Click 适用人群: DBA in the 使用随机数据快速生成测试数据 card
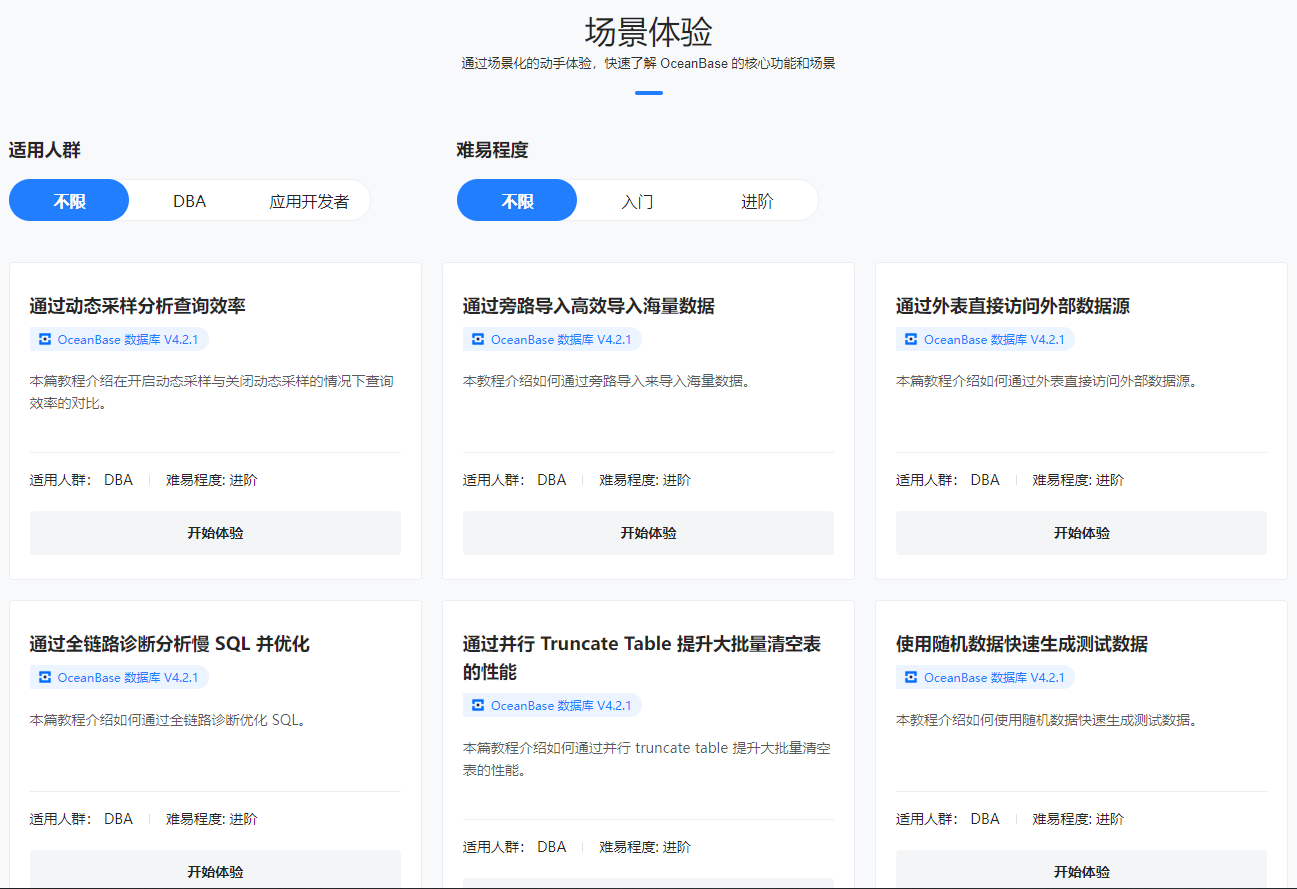The width and height of the screenshot is (1297, 889). click(947, 819)
